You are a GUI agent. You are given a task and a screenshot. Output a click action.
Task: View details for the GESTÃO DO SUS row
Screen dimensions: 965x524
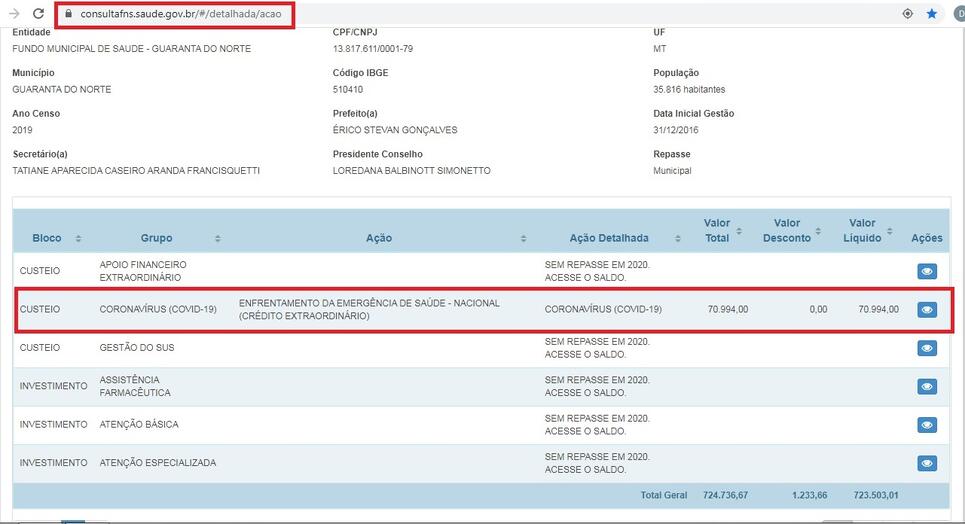927,348
